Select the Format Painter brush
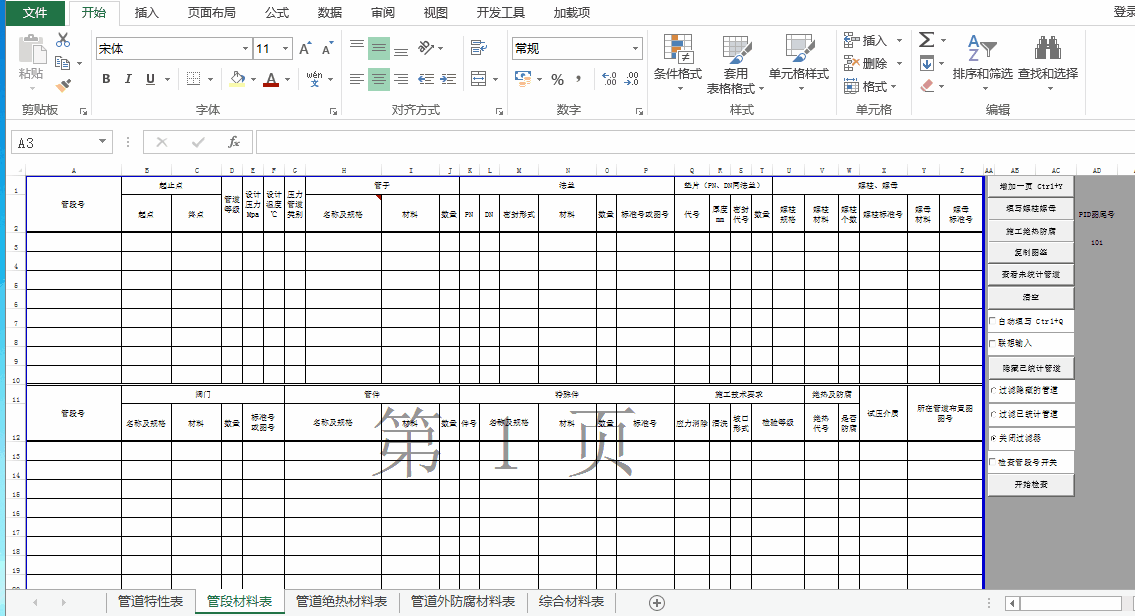1135x616 pixels. 63,86
